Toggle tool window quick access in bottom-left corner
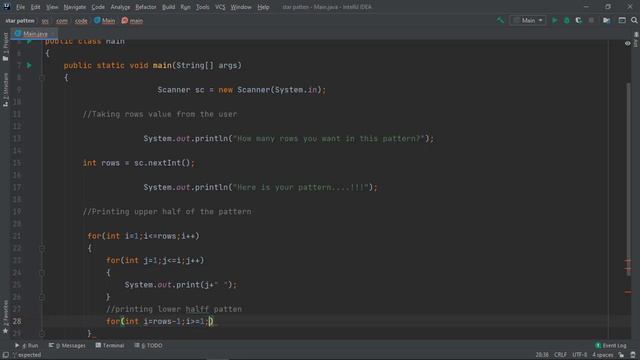Screen dimensions: 640x360 [5, 355]
